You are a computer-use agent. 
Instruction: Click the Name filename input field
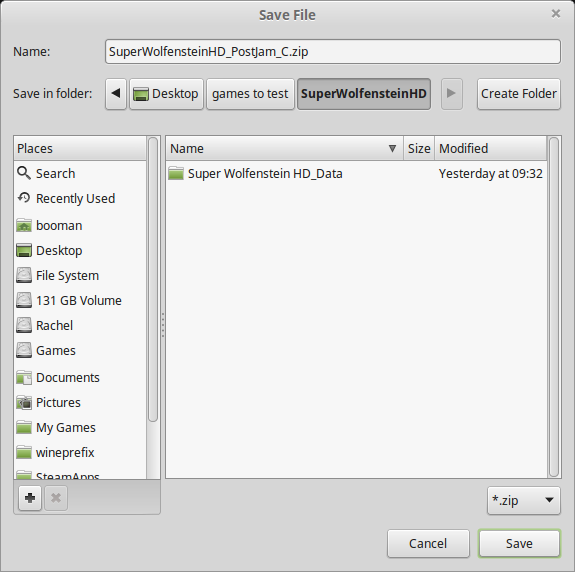(333, 52)
